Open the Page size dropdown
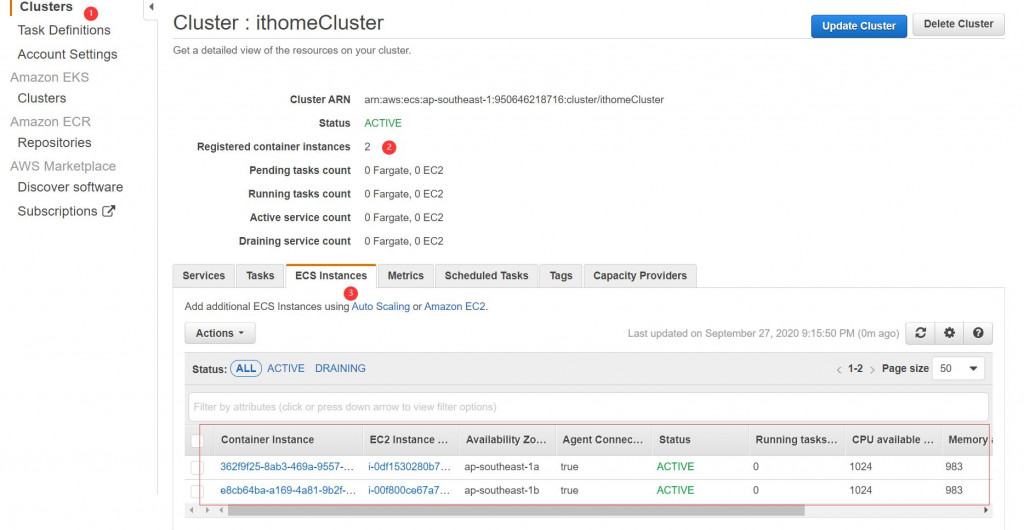The width and height of the screenshot is (1024, 530). (958, 369)
